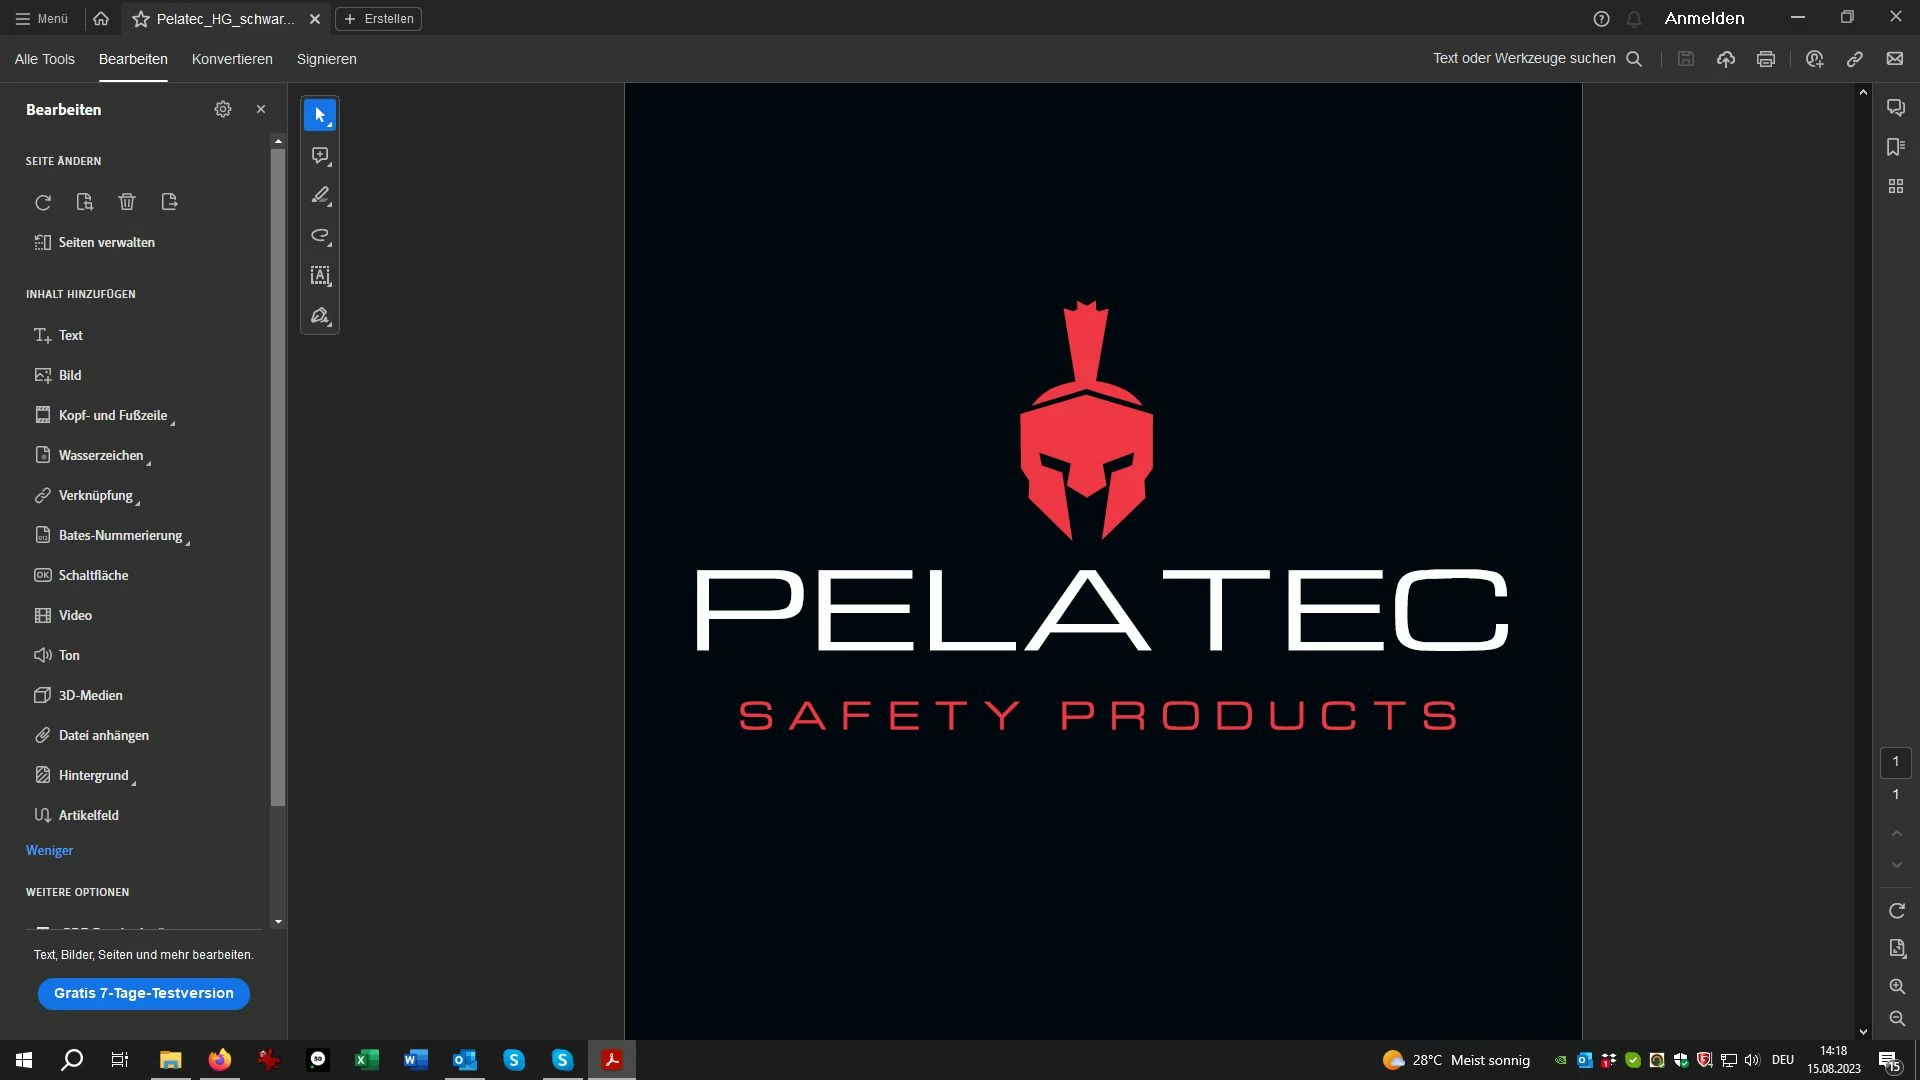1920x1080 pixels.
Task: Select the add comment tool
Action: (x=320, y=156)
